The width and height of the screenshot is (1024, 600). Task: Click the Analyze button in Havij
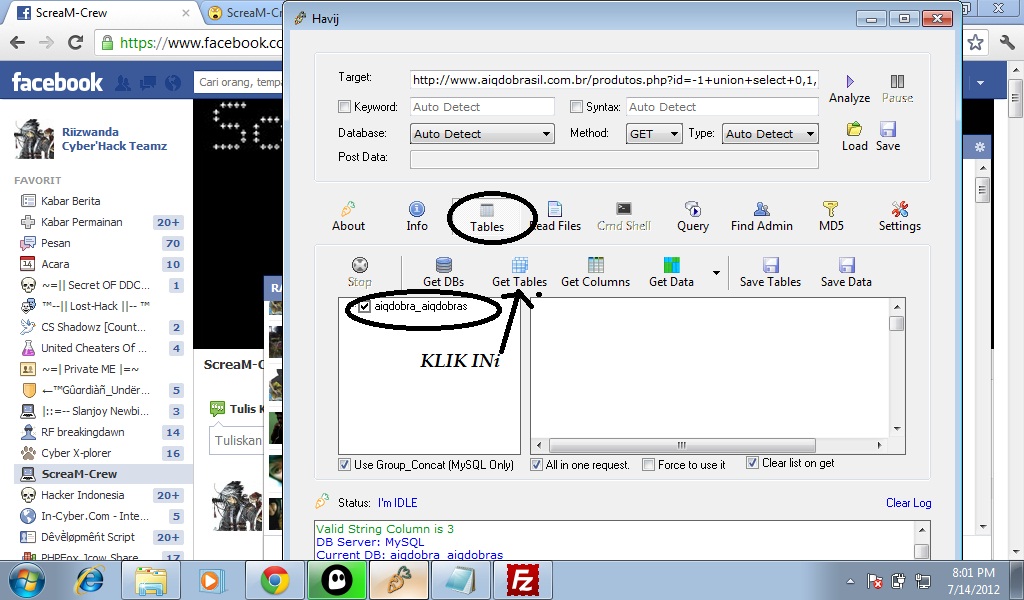click(x=849, y=89)
